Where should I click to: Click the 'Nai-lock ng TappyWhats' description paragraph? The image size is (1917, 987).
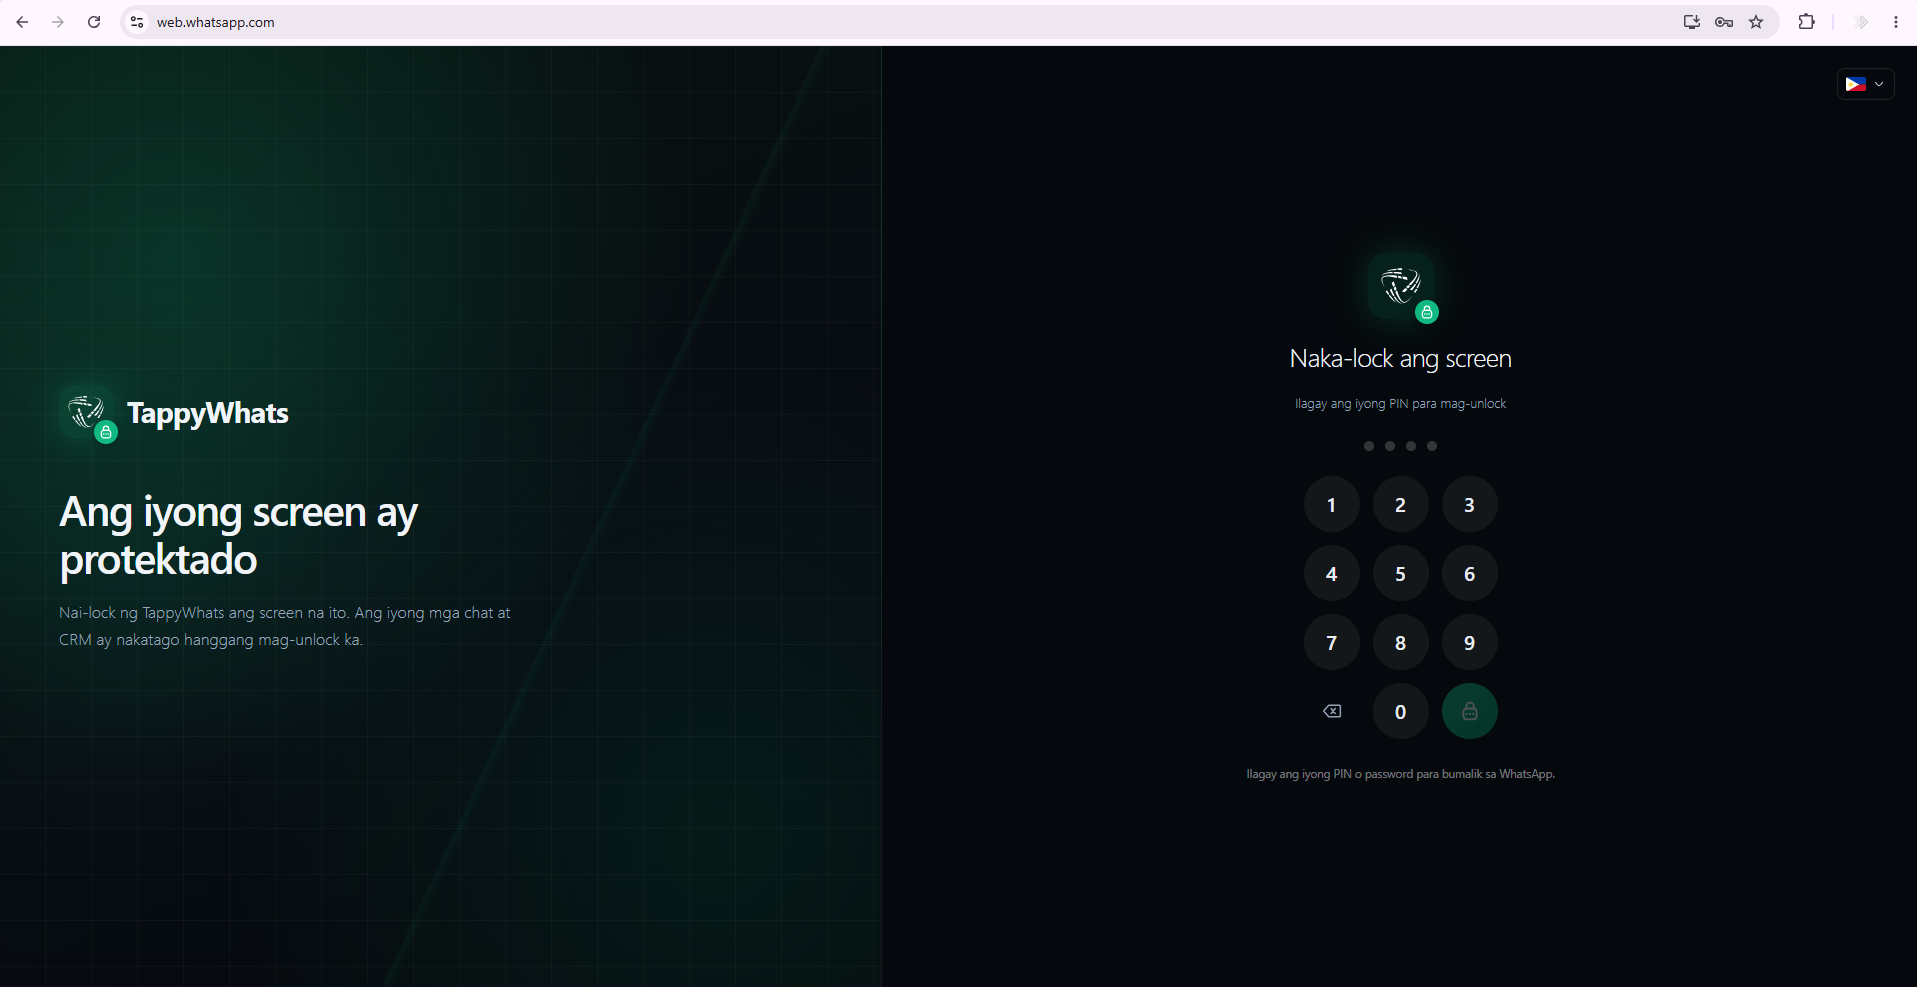[x=285, y=626]
